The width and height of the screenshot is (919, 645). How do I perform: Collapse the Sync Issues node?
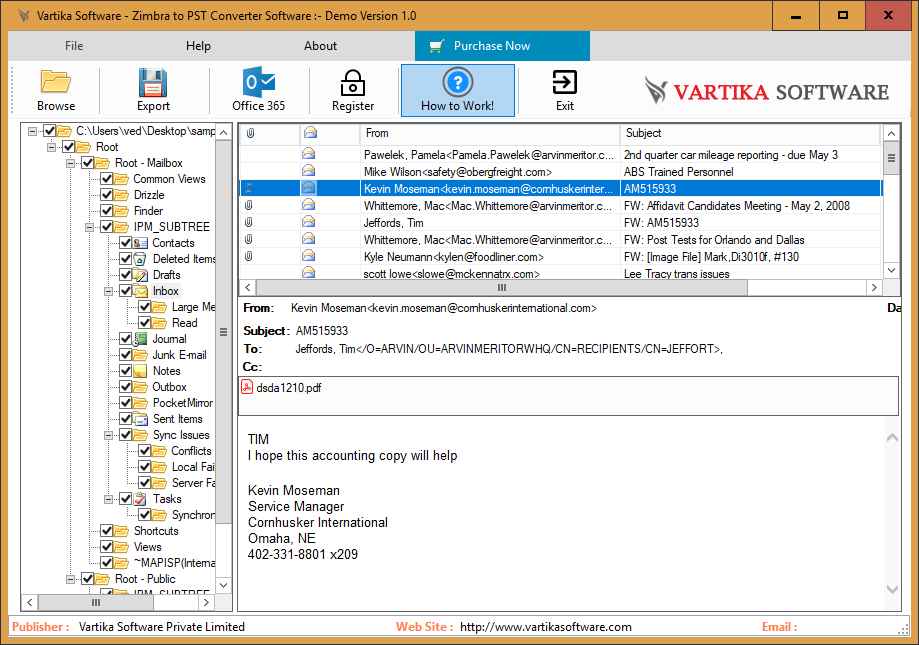pyautogui.click(x=108, y=435)
